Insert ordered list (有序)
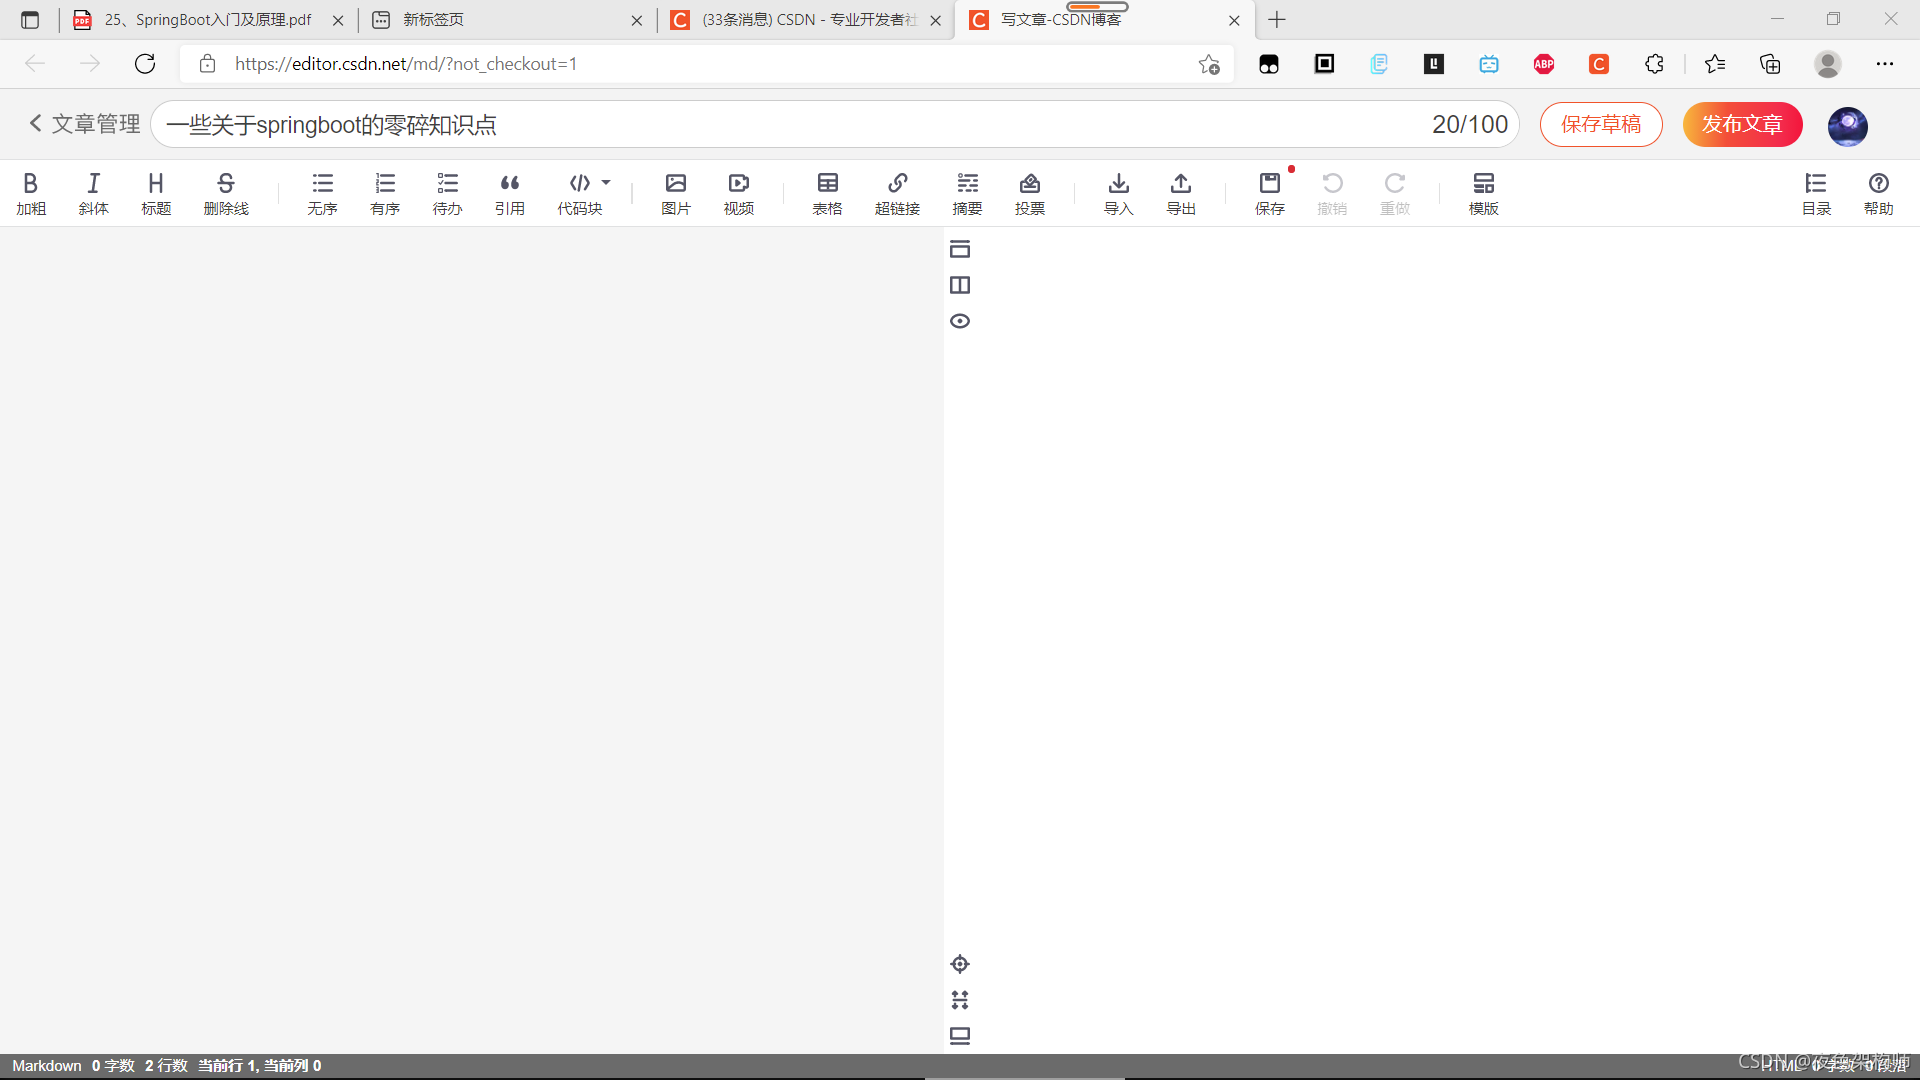The width and height of the screenshot is (1920, 1080). point(385,193)
